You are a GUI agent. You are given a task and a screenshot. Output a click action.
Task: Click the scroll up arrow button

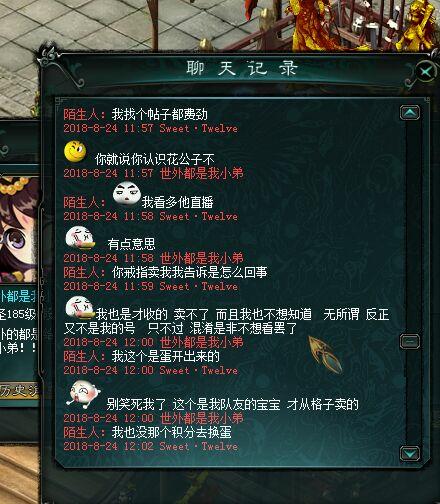410,113
